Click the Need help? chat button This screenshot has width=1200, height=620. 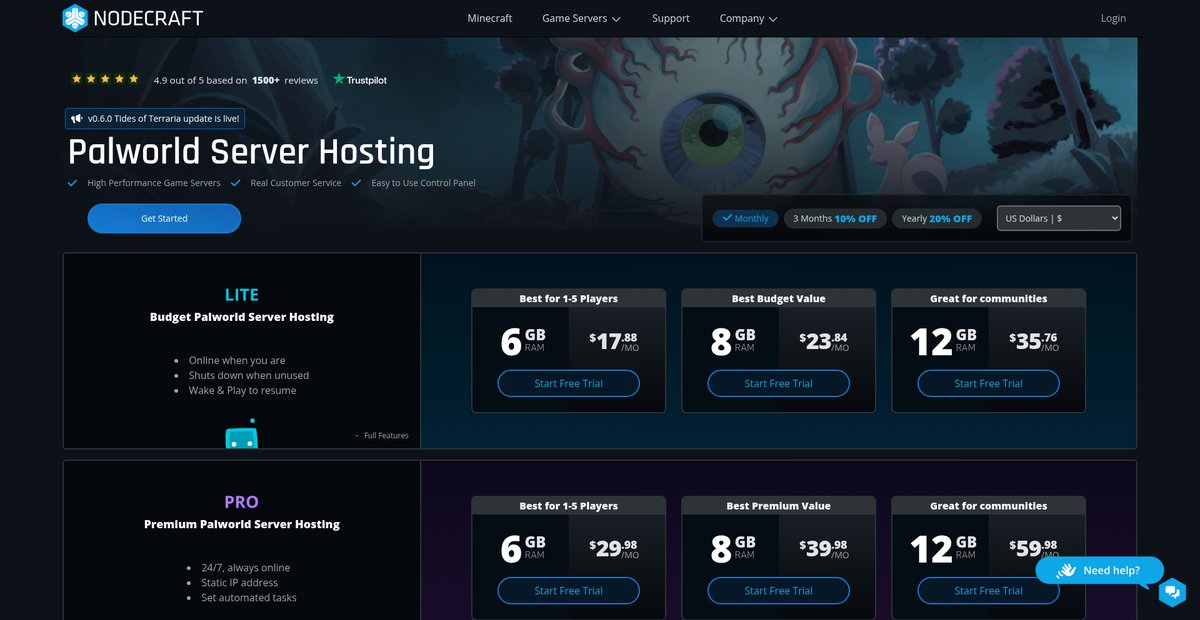point(1100,570)
